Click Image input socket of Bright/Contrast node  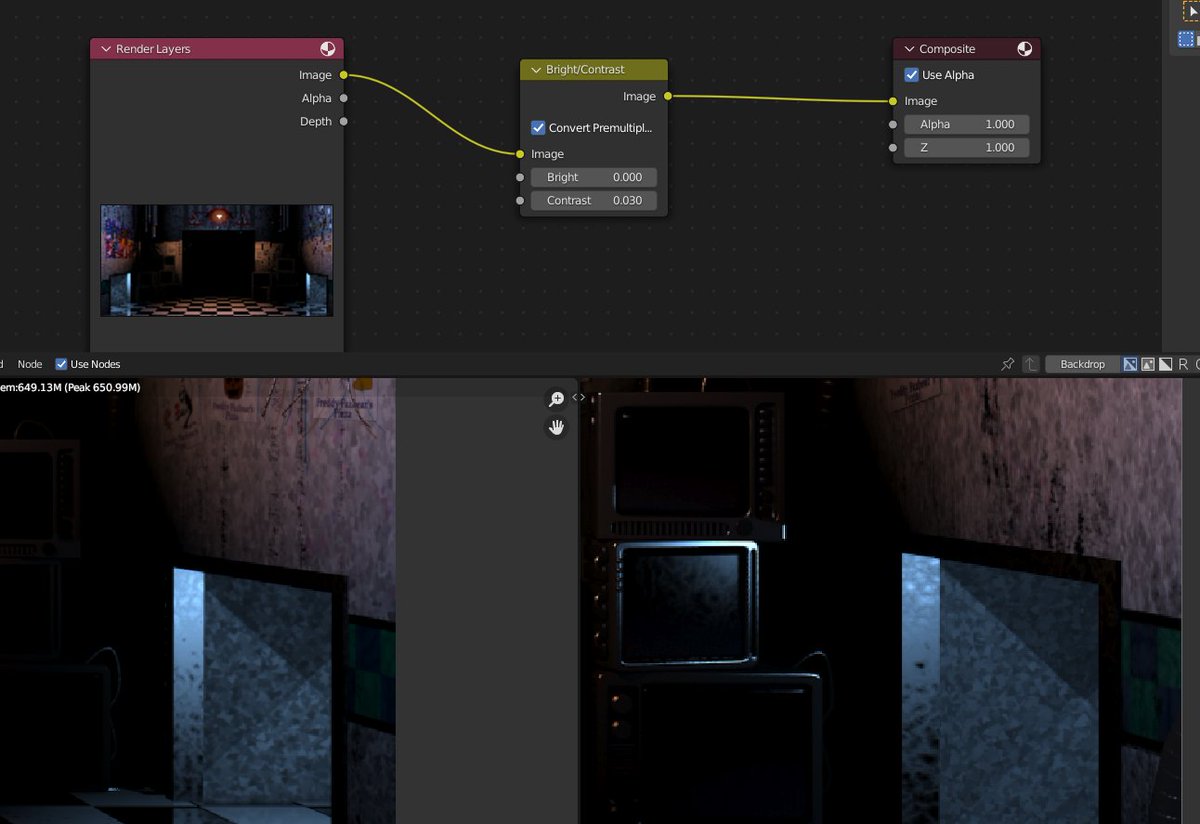[520, 154]
